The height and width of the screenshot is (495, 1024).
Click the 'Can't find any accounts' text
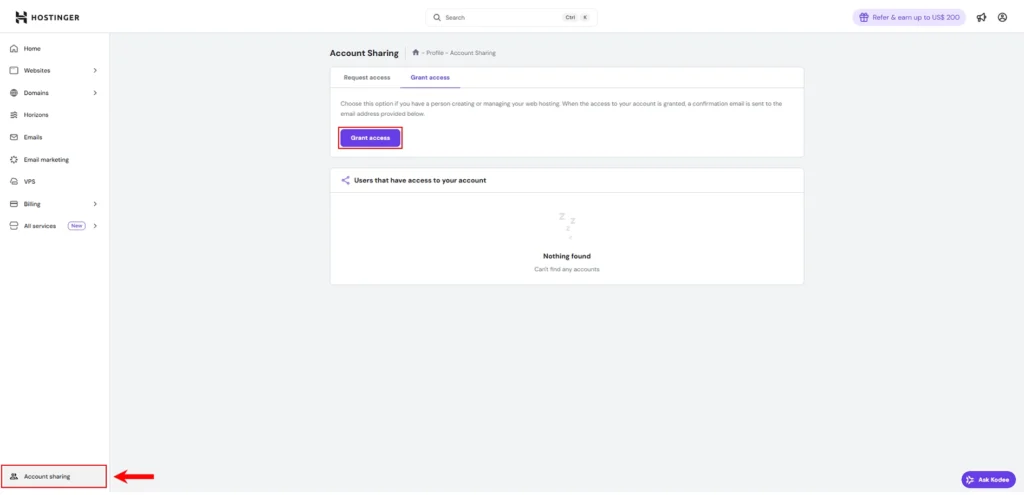pos(567,269)
